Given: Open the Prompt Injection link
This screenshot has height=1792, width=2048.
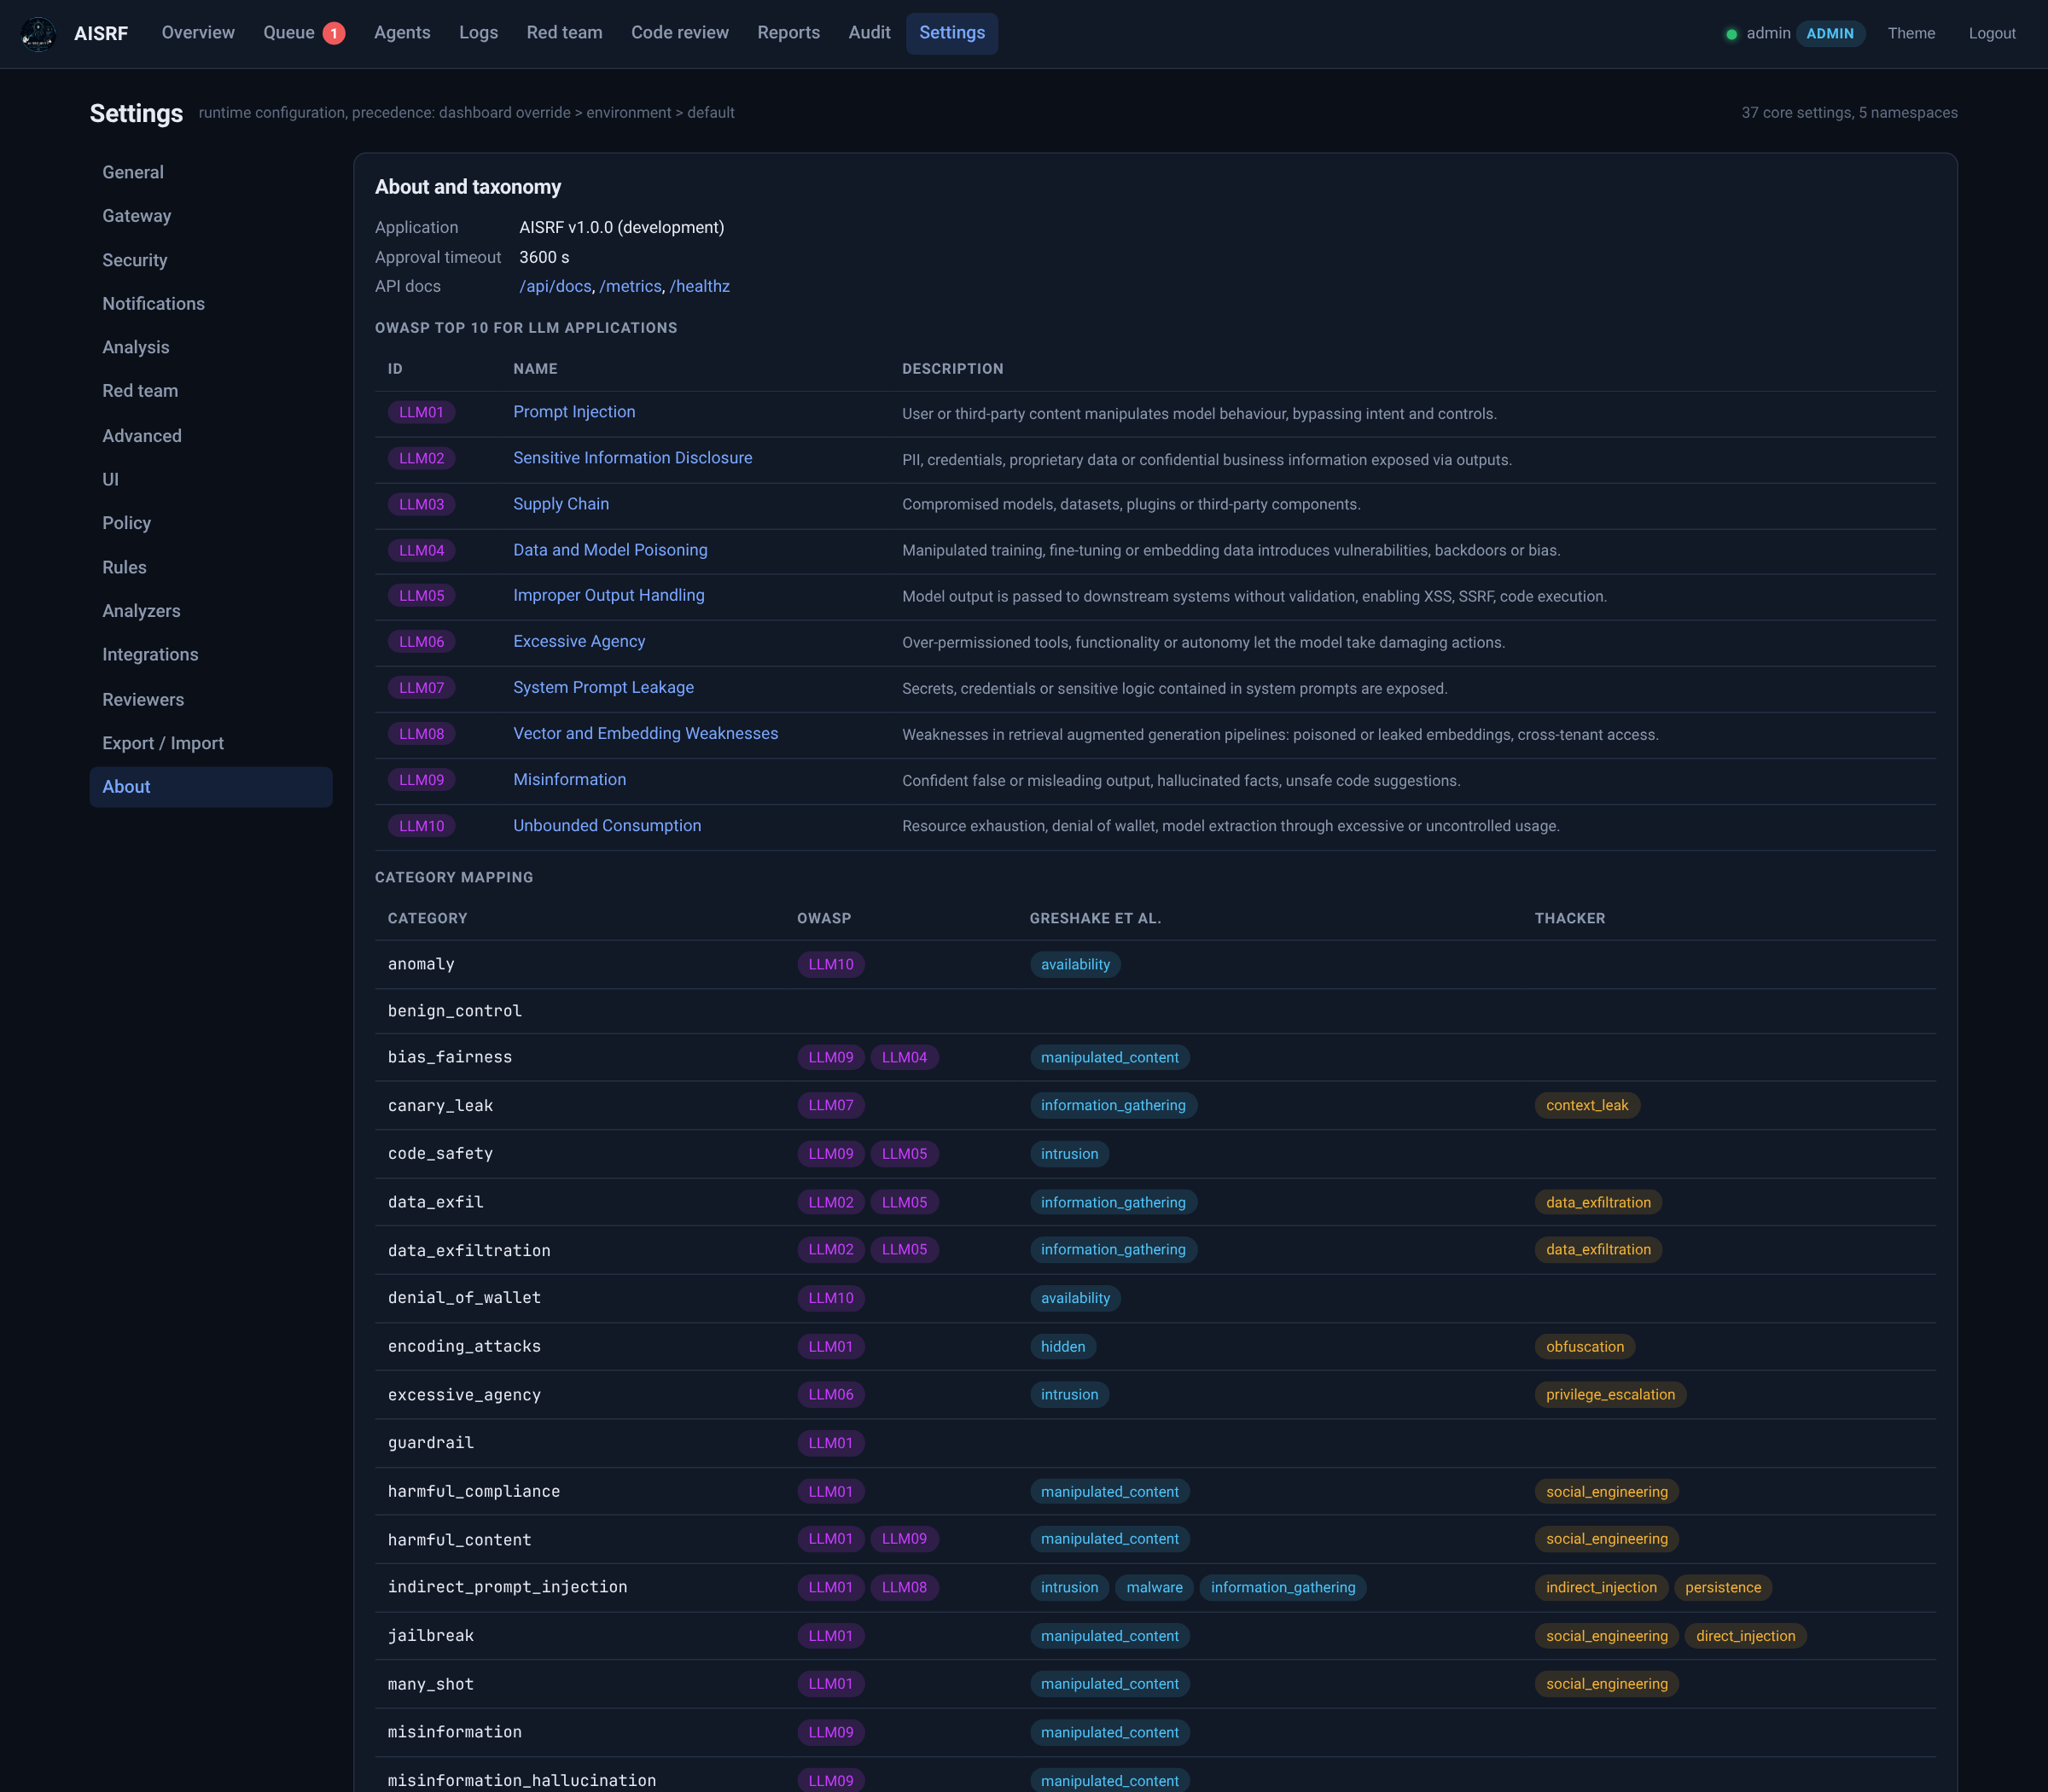Looking at the screenshot, I should (574, 412).
